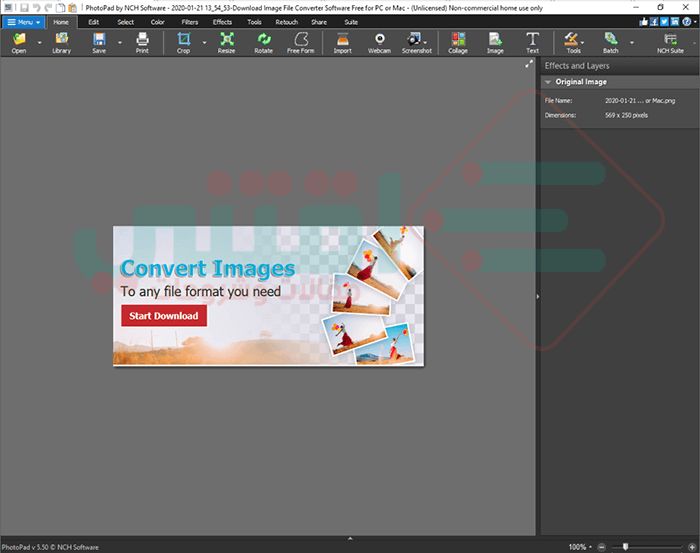Expand the Open button dropdown arrow
This screenshot has width=700, height=553.
point(39,43)
